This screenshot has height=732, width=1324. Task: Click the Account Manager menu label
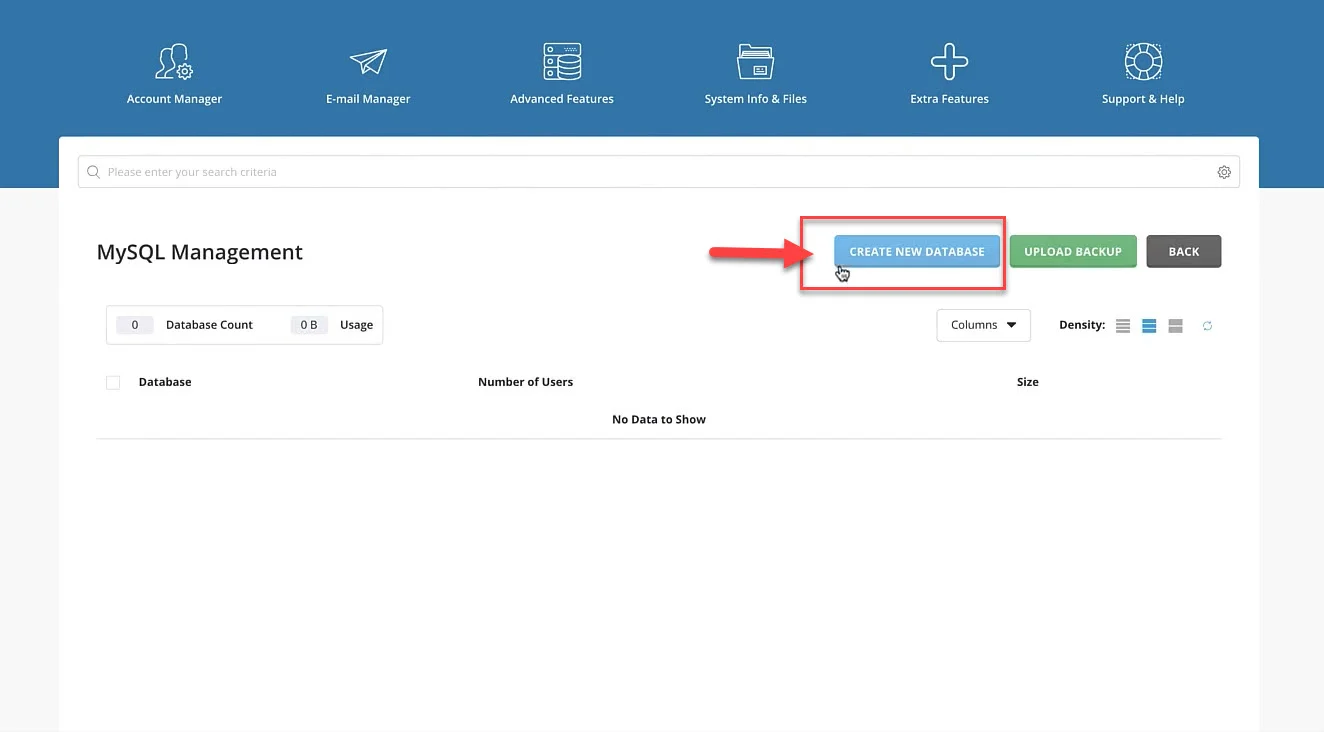(174, 99)
